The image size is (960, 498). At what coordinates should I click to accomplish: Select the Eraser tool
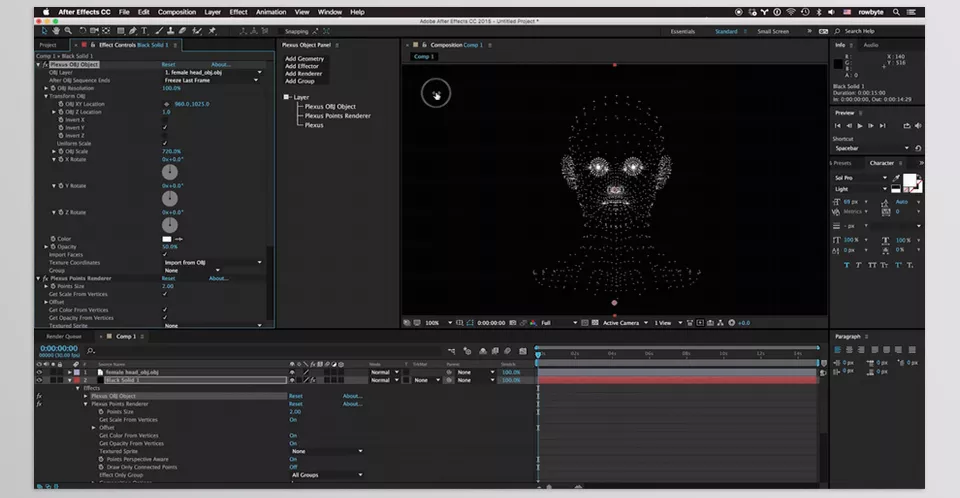point(182,31)
